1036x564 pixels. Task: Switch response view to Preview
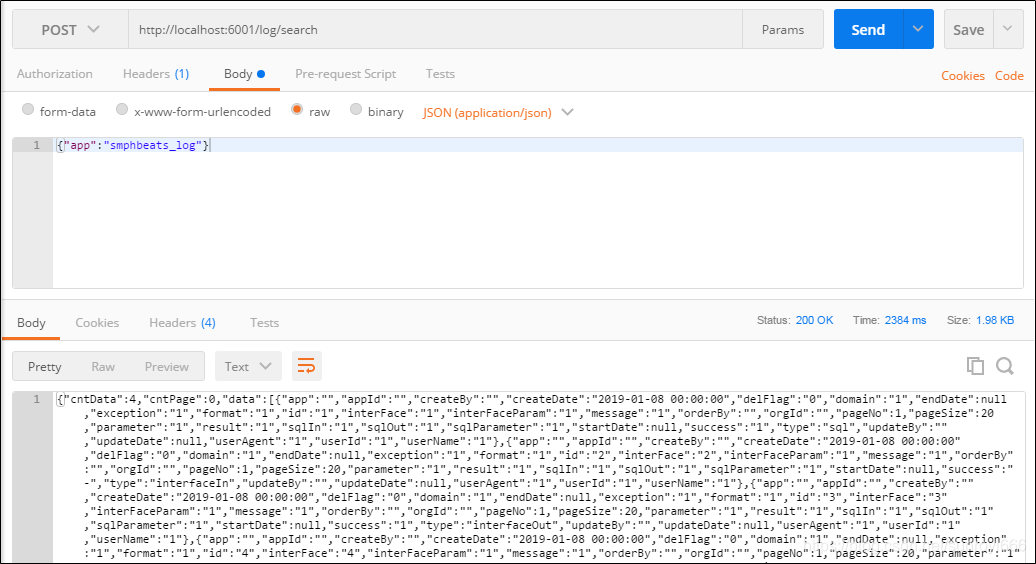pos(166,367)
